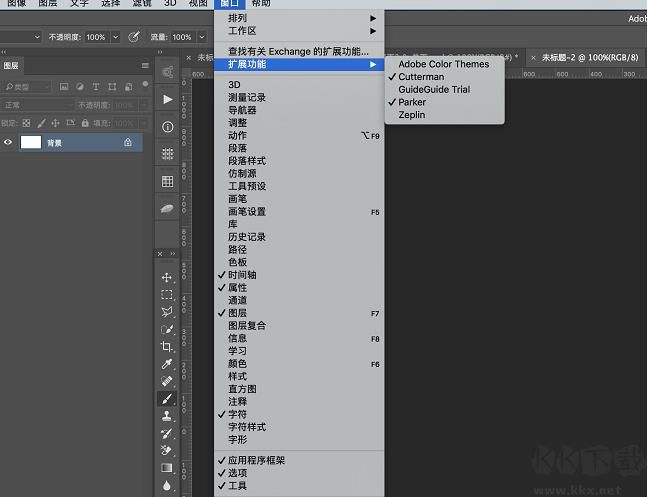Viewport: 648px width, 497px height.
Task: Select the Blur droplet tool
Action: [x=167, y=485]
